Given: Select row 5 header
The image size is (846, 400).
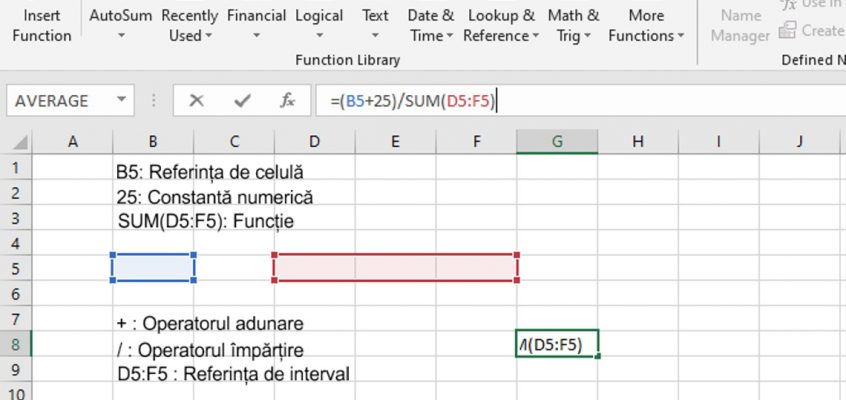Looking at the screenshot, I should pos(16,268).
